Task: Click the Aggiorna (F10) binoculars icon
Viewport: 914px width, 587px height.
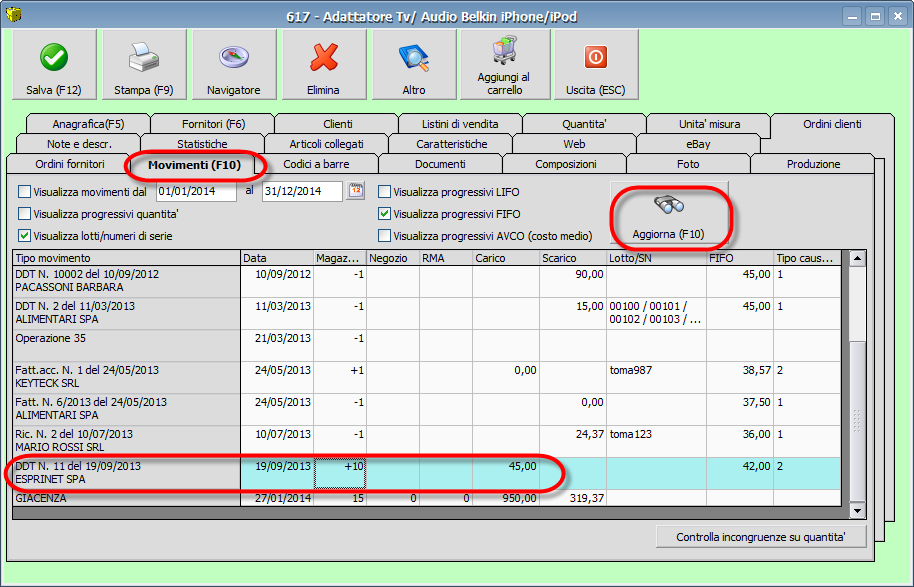Action: [x=669, y=207]
